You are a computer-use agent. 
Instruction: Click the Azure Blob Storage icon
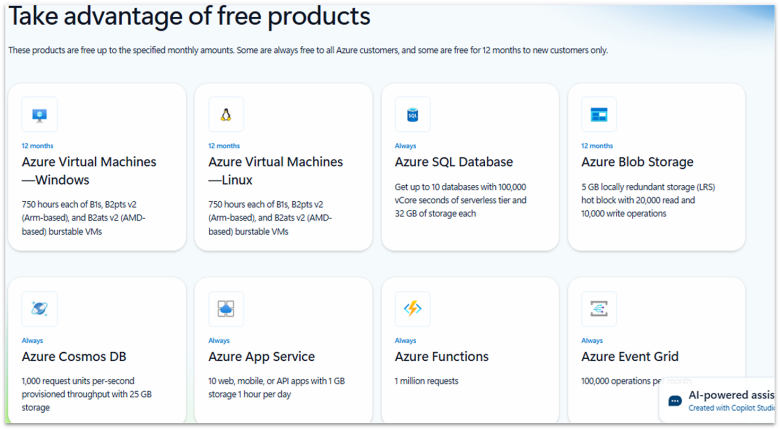pyautogui.click(x=599, y=115)
